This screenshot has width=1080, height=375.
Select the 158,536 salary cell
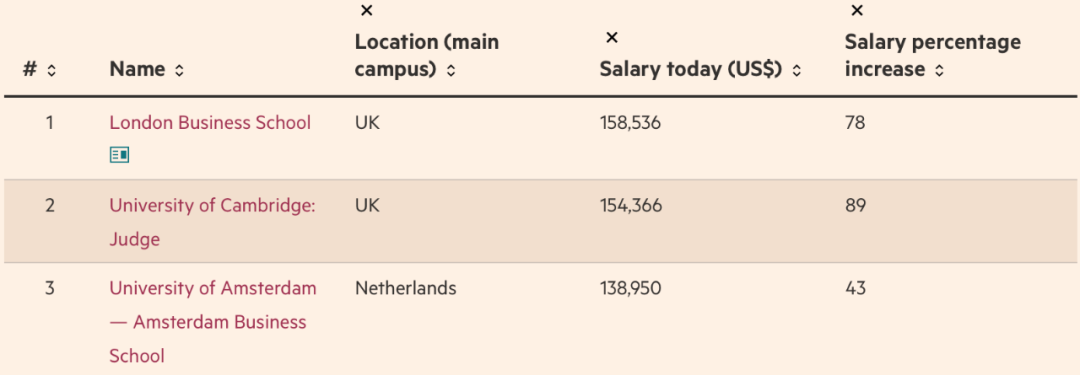click(x=630, y=123)
